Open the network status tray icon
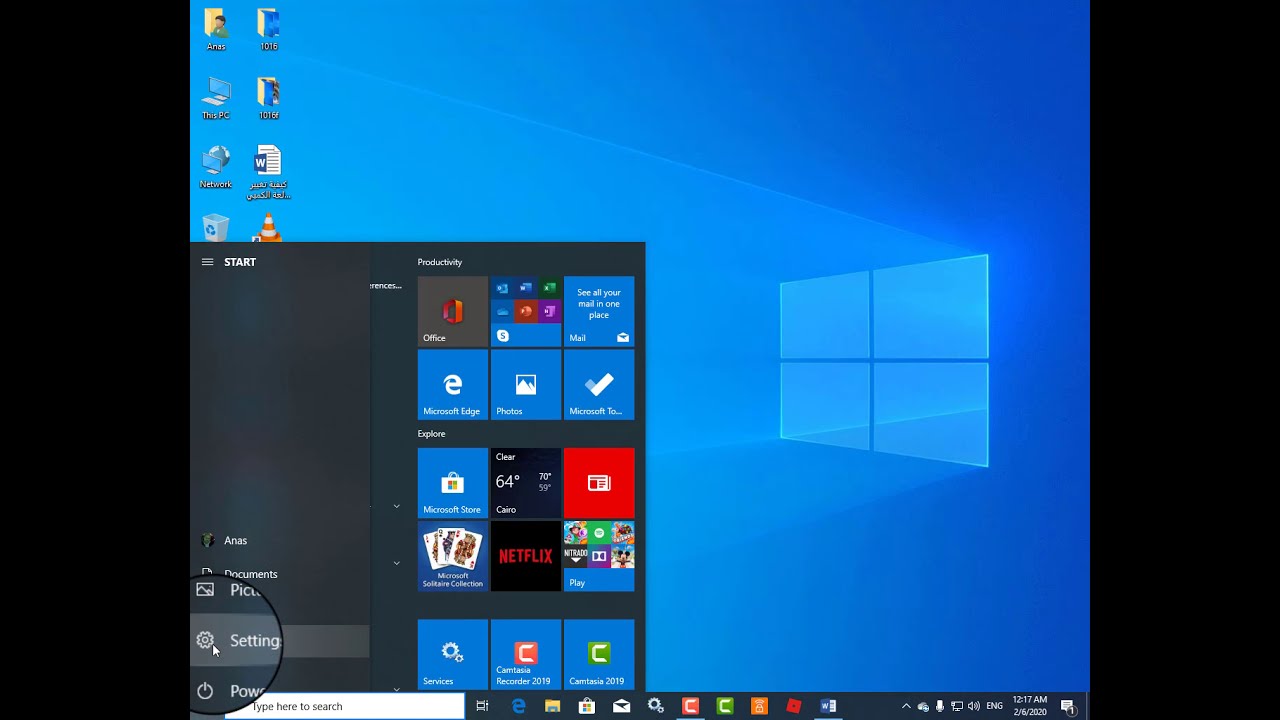The image size is (1280, 720). pos(957,706)
